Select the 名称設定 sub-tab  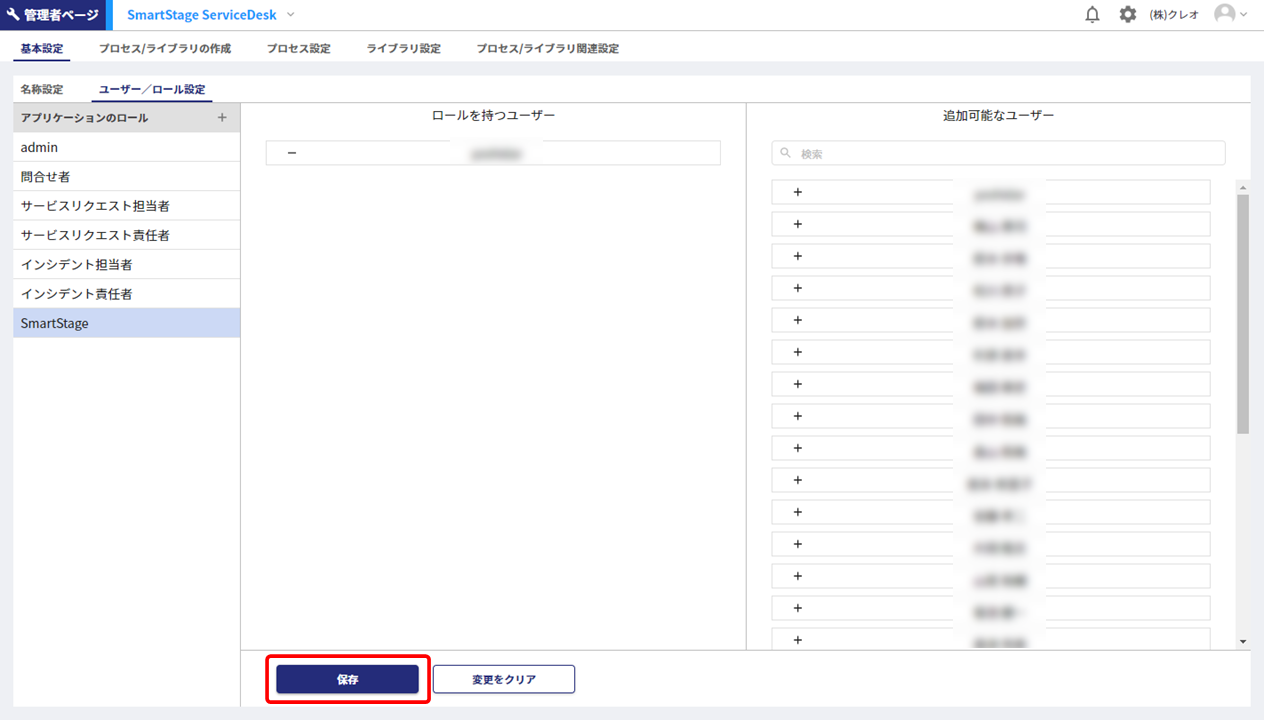click(x=42, y=89)
